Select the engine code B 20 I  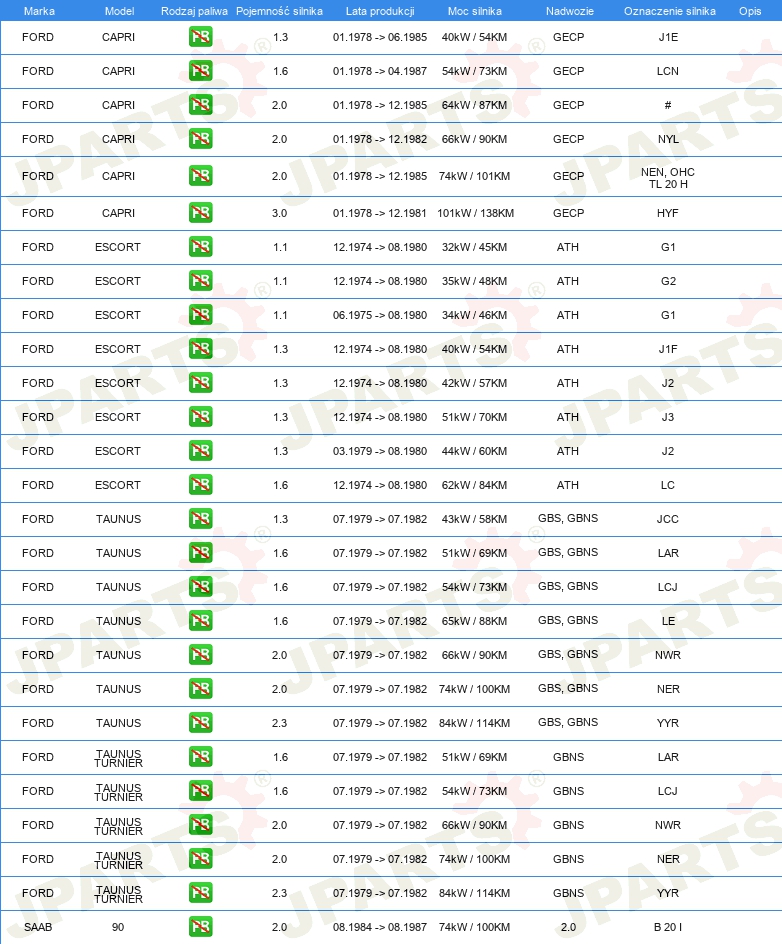pyautogui.click(x=668, y=927)
